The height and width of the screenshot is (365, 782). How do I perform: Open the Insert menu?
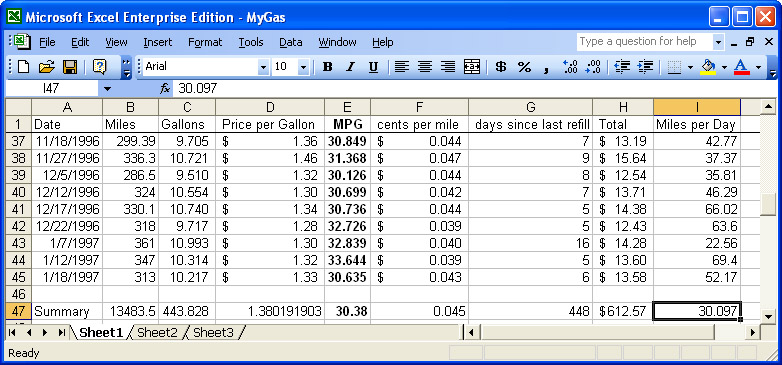[x=158, y=42]
